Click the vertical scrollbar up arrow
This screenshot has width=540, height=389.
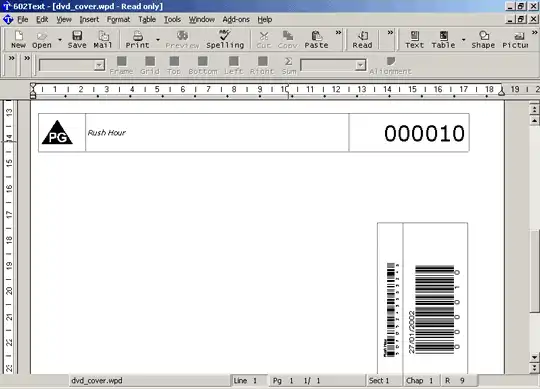tap(534, 121)
